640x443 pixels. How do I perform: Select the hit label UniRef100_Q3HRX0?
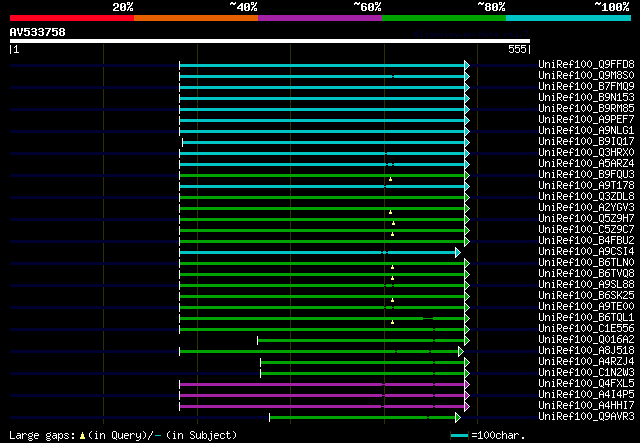coord(586,152)
